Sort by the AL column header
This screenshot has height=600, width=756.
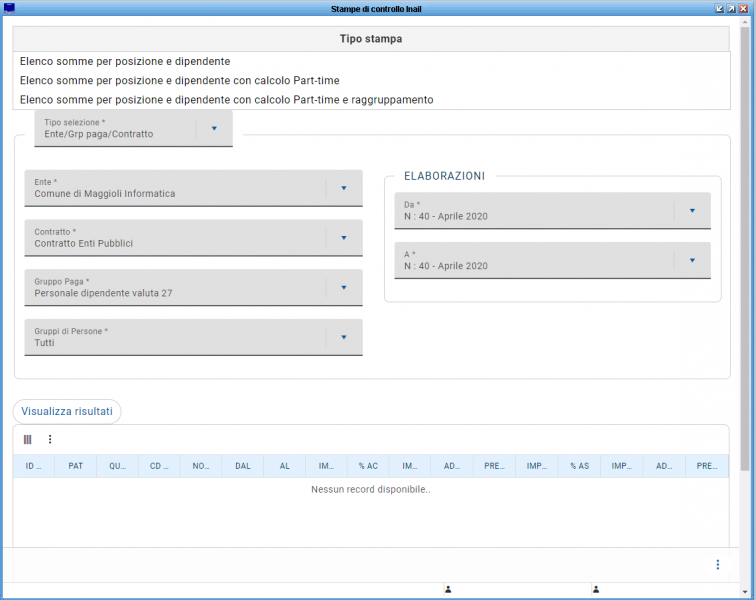284,466
